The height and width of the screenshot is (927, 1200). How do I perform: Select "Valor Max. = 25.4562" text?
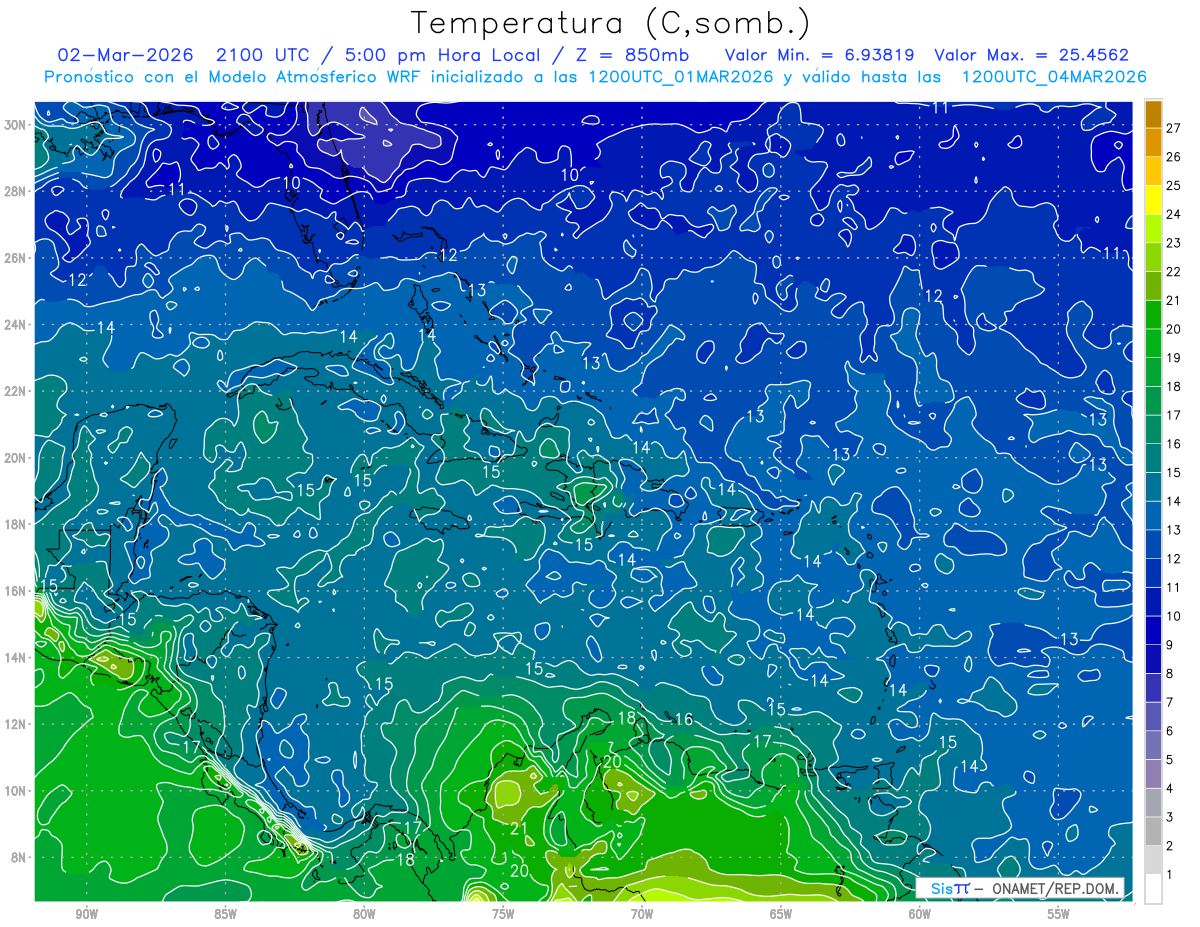coord(1031,55)
